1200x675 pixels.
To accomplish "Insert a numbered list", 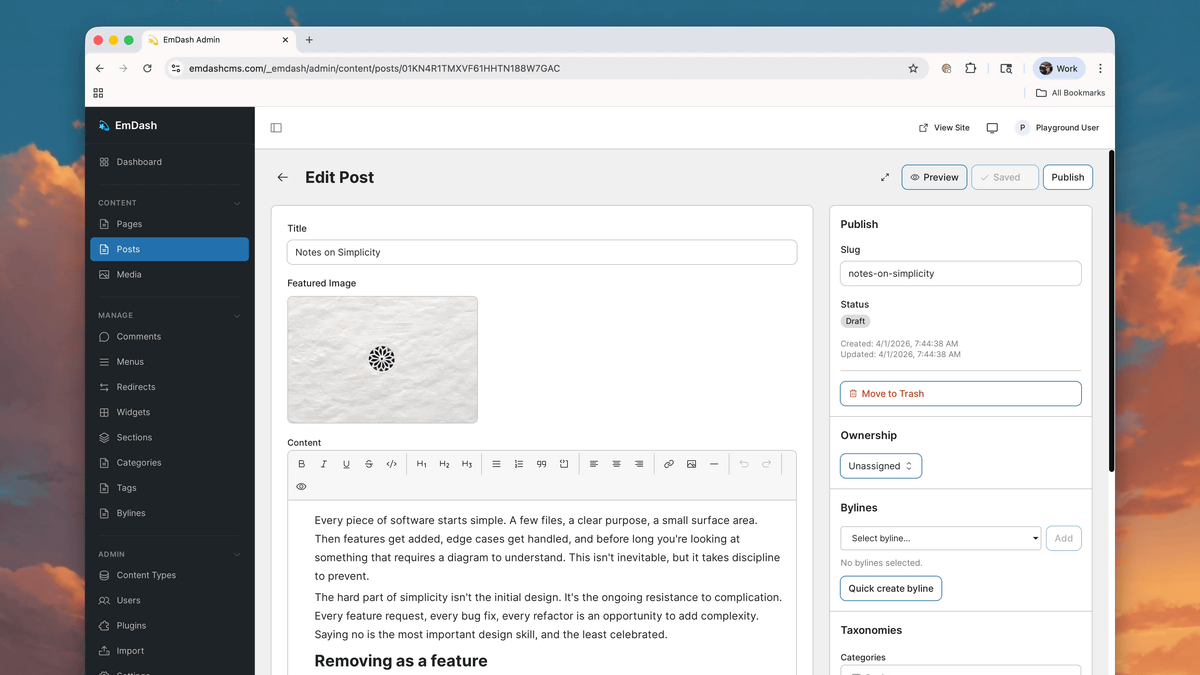I will [519, 464].
